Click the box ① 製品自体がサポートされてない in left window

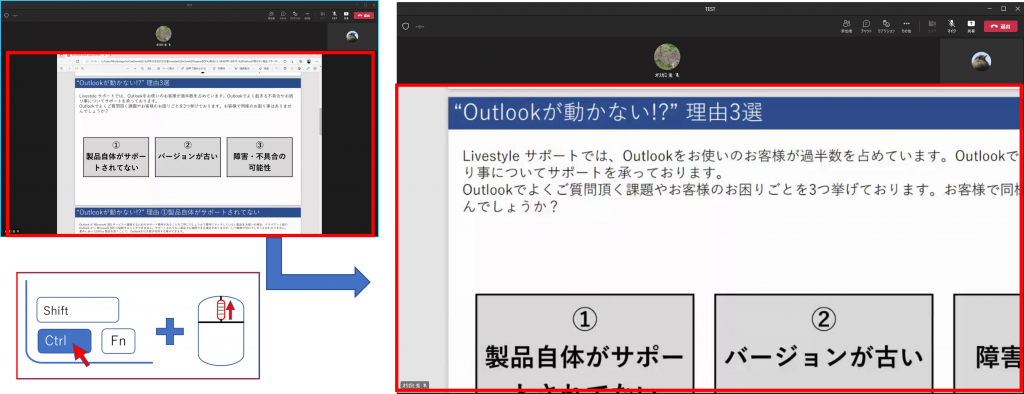(x=116, y=157)
